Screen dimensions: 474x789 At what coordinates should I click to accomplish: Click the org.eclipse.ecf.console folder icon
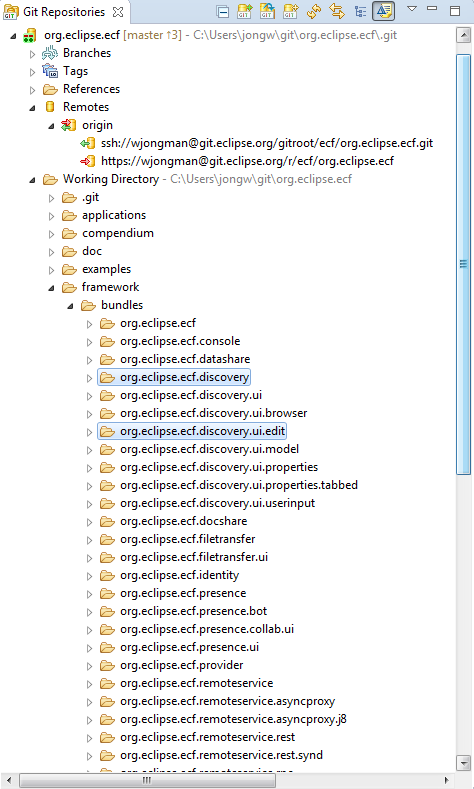point(107,341)
